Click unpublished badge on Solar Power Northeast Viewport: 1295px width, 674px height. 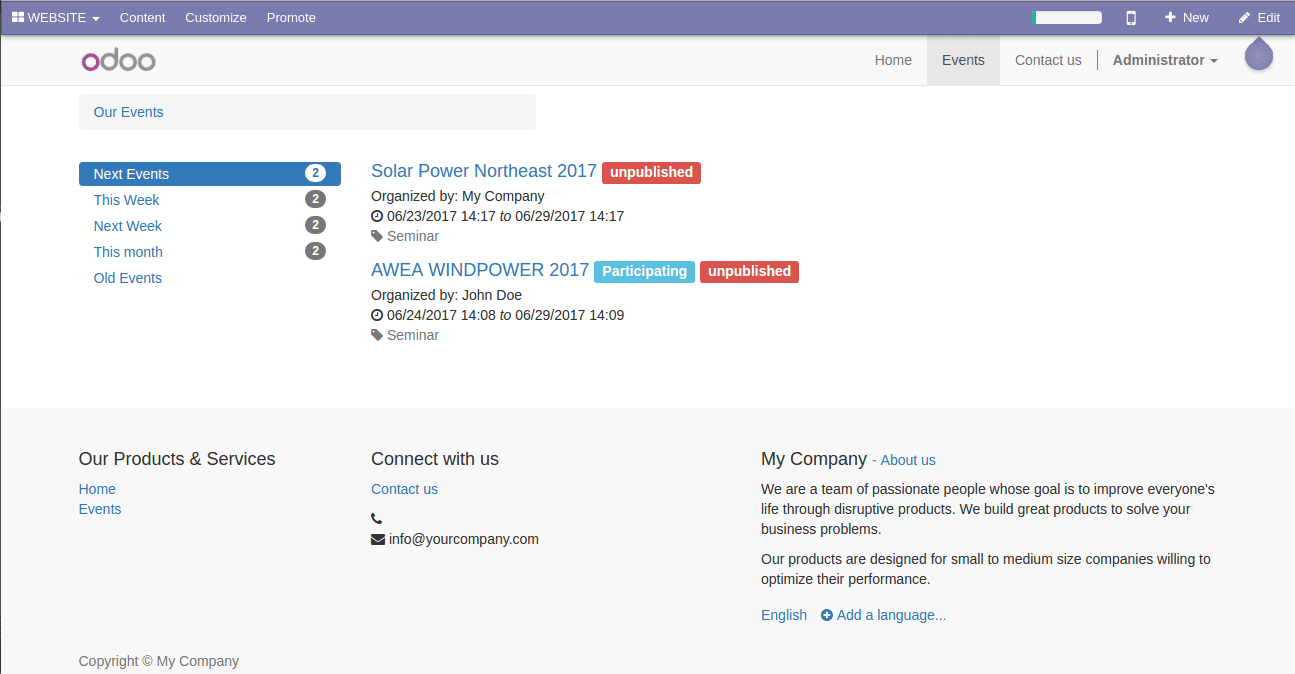point(651,172)
